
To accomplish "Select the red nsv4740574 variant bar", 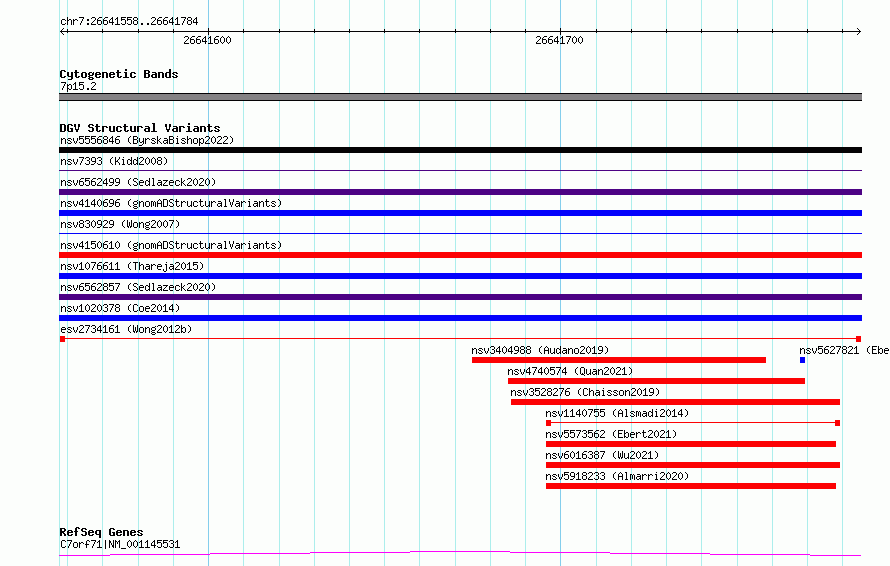I will click(656, 381).
